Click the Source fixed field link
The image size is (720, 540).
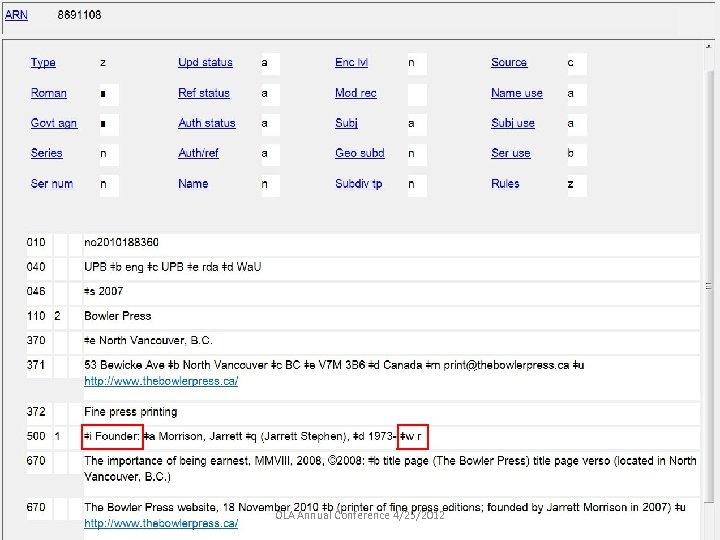[509, 62]
